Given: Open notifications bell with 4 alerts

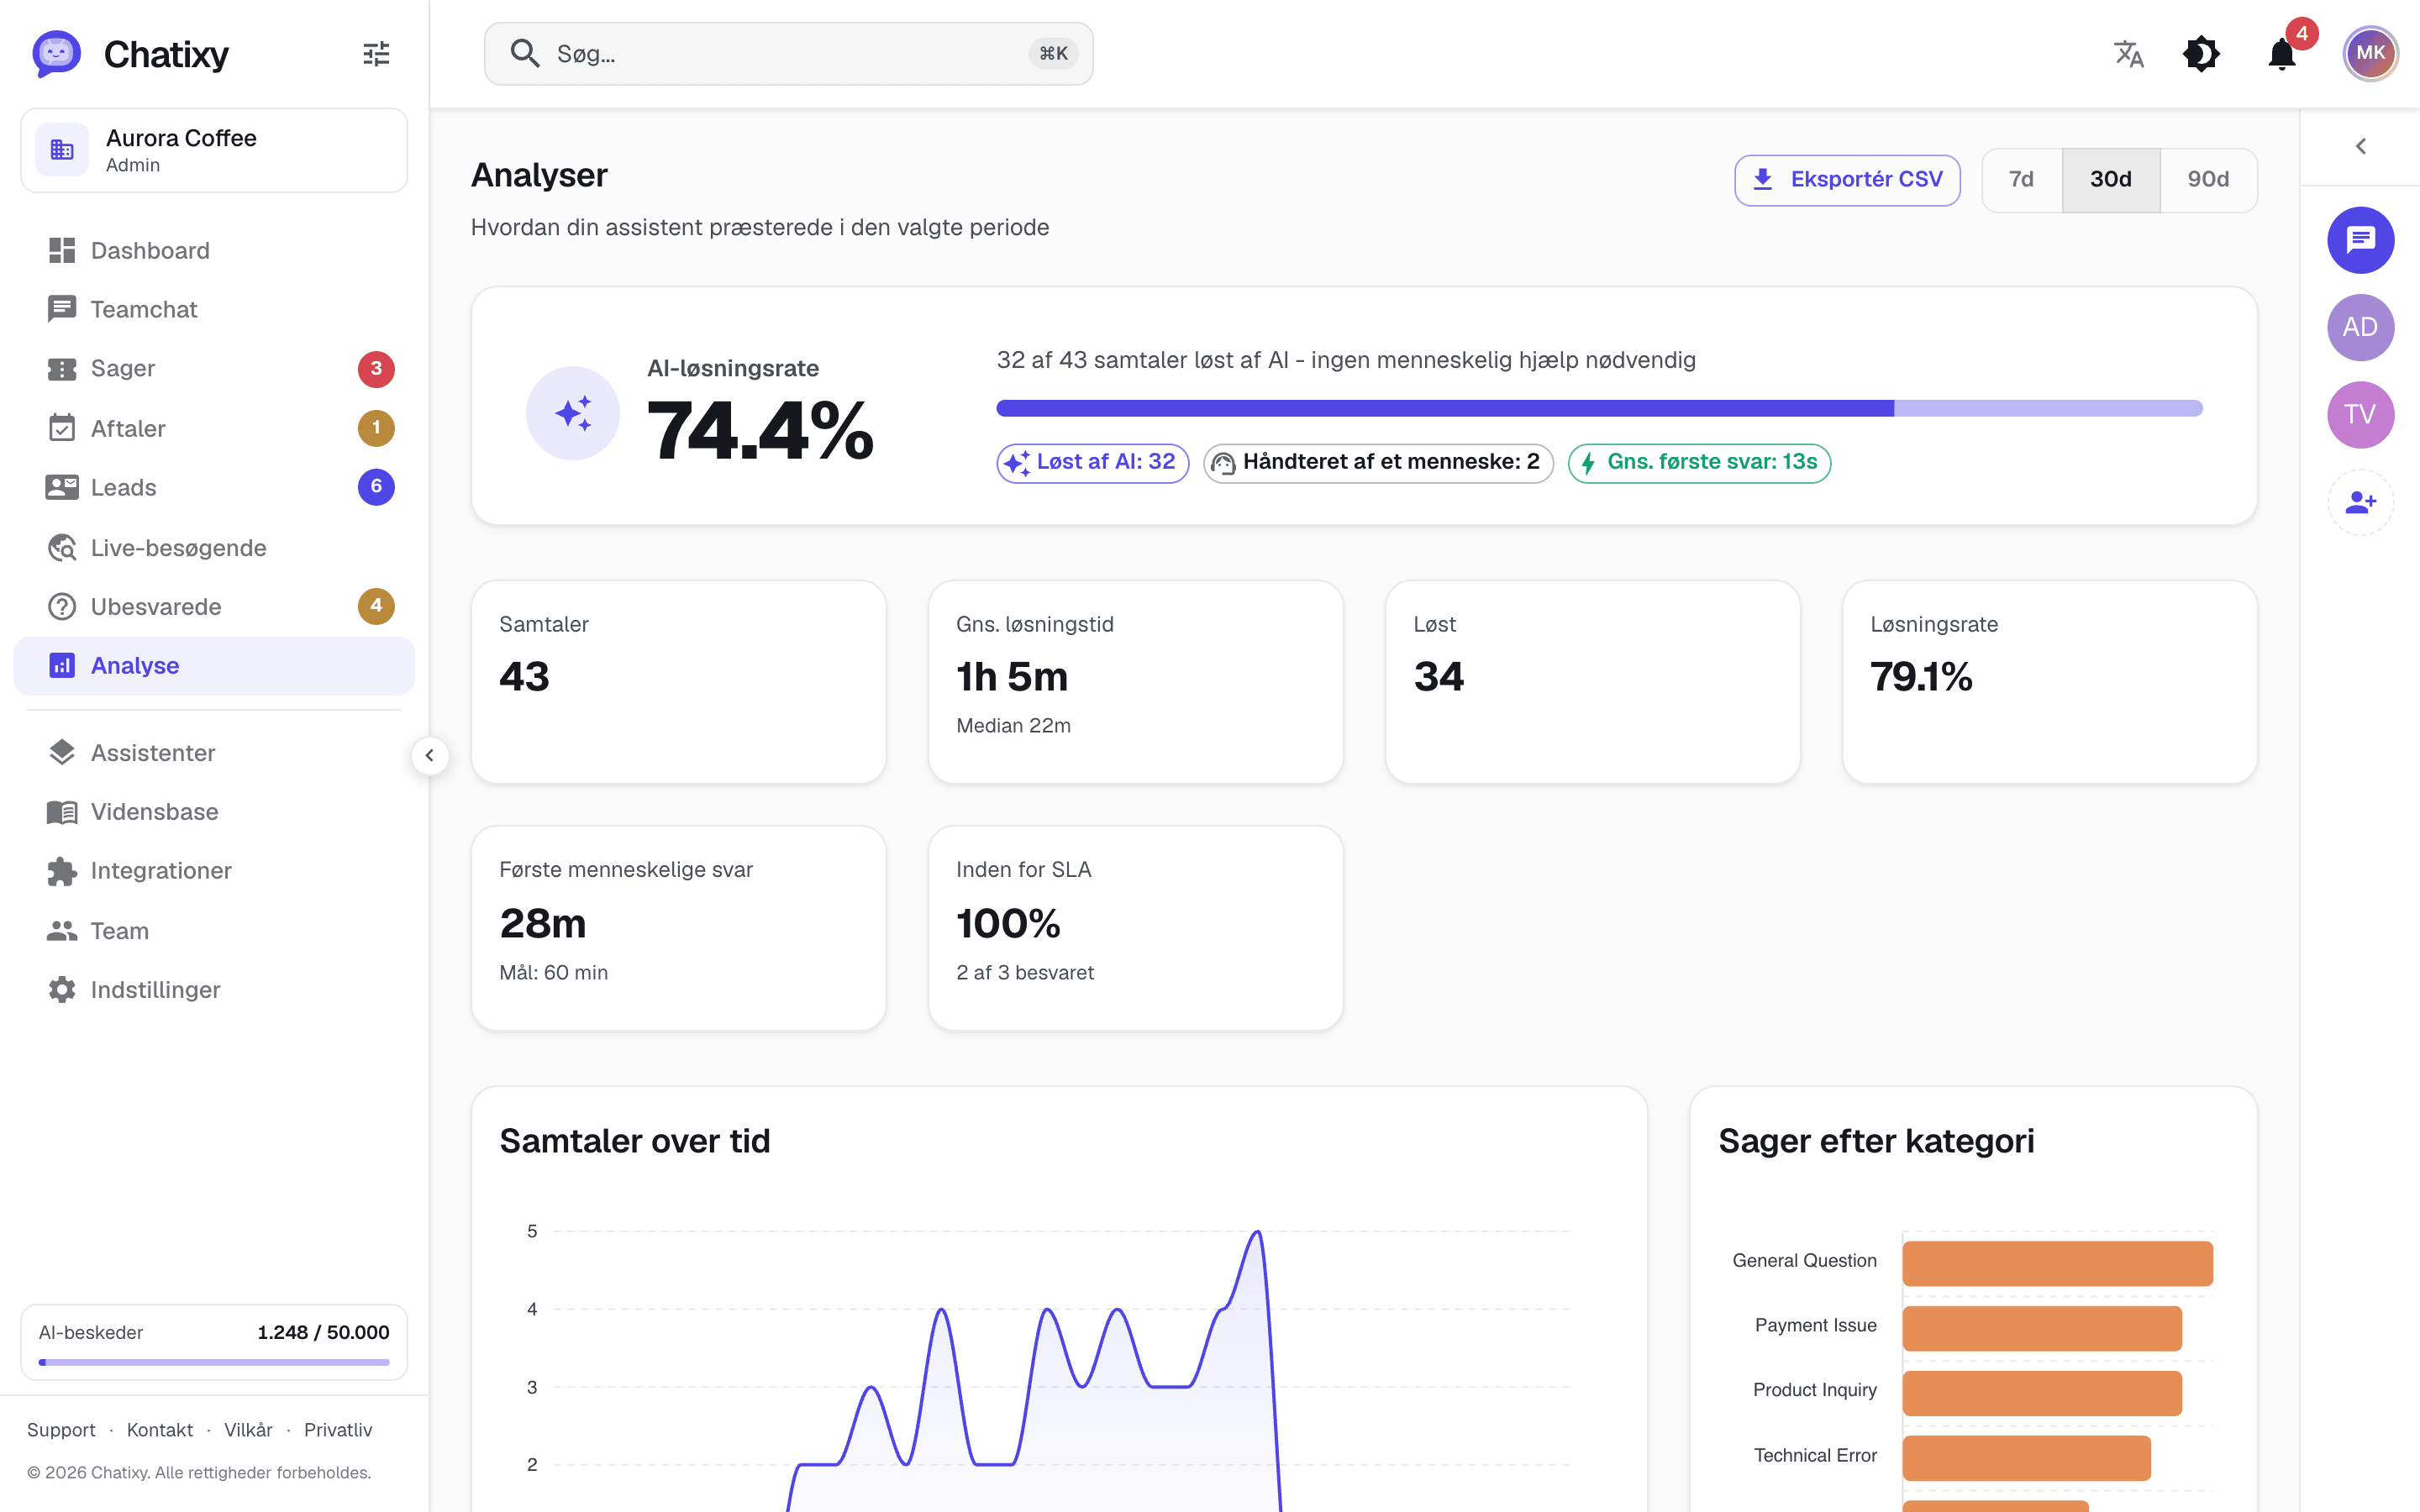Looking at the screenshot, I should 2282,54.
